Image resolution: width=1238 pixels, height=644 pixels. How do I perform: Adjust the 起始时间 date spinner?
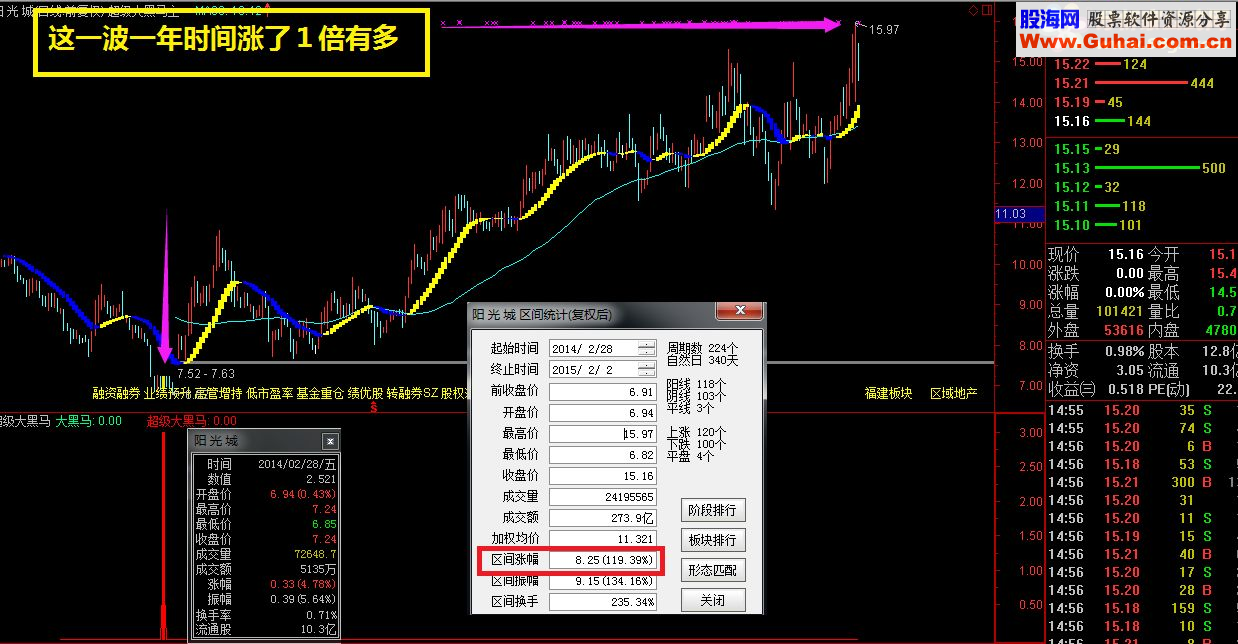(647, 348)
